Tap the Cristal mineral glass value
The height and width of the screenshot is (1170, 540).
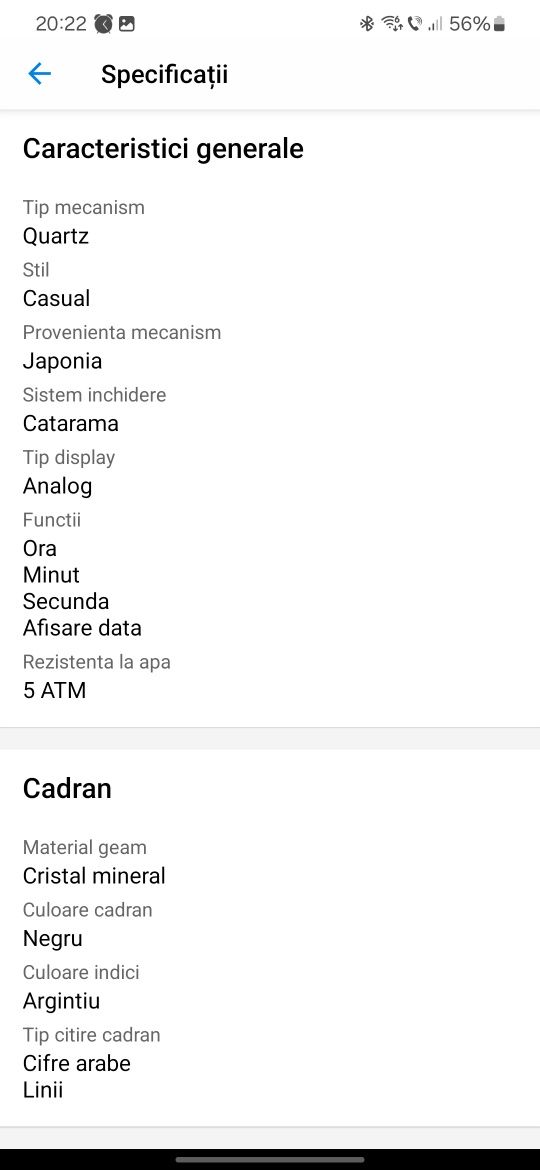click(x=94, y=876)
